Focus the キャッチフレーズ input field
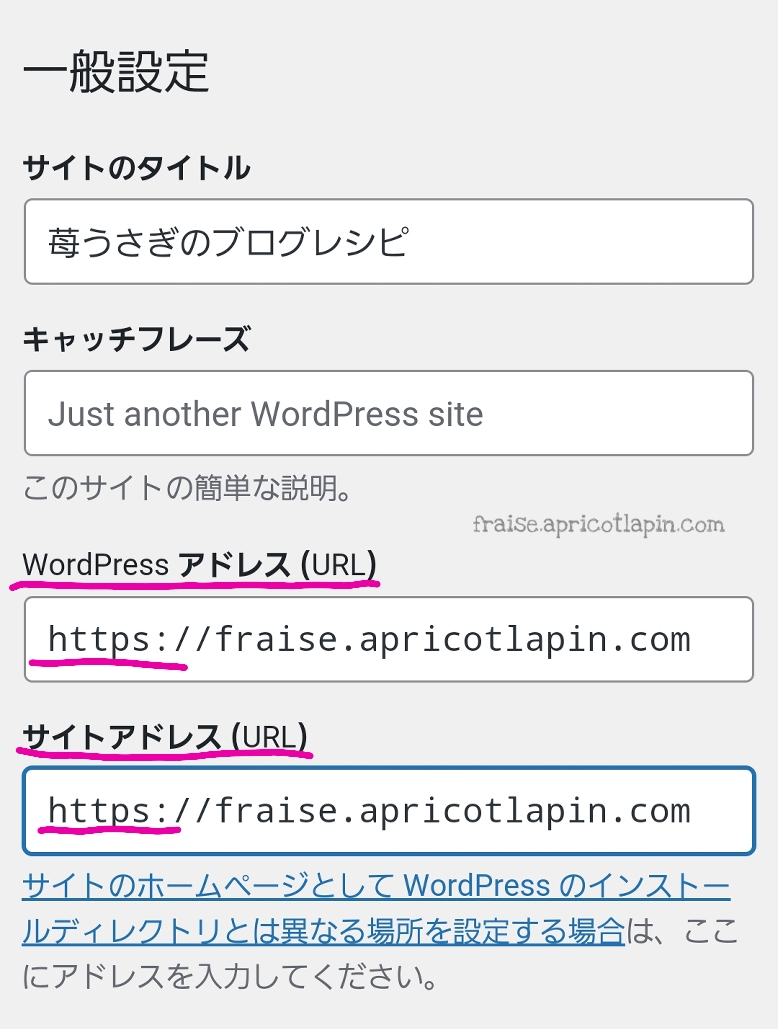 click(x=388, y=413)
